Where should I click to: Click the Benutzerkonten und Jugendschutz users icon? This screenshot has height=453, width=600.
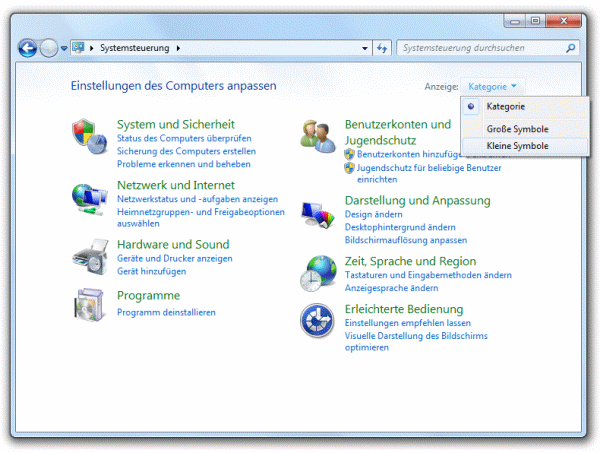coord(318,137)
